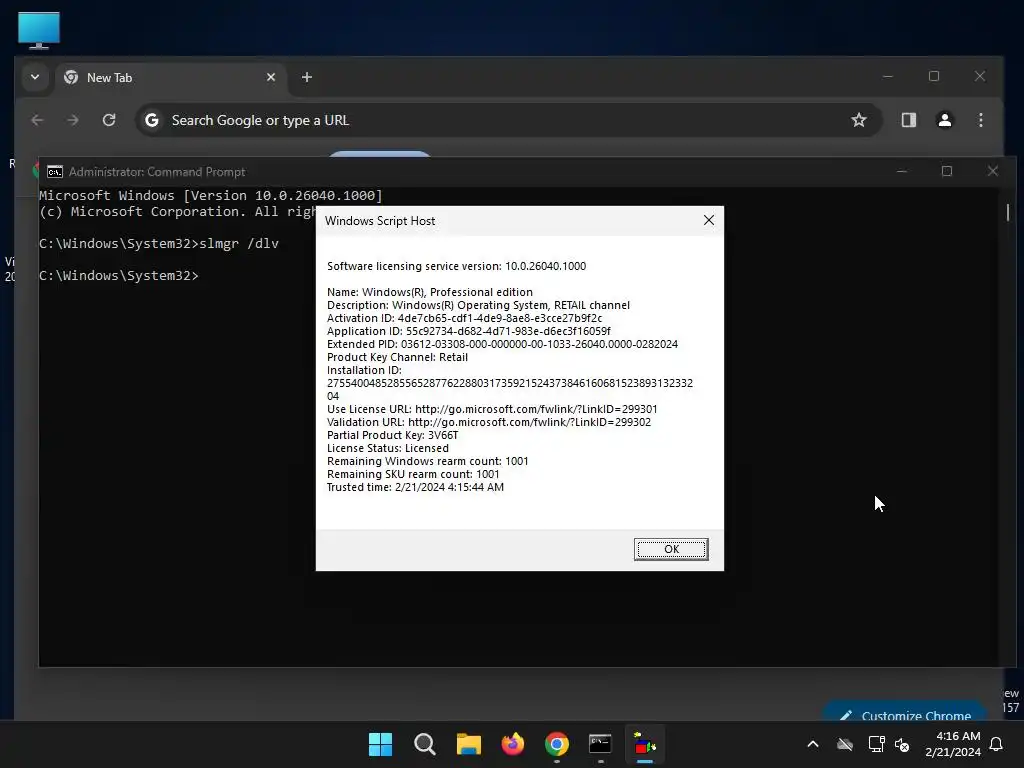Click the "Product Key Channel: Retail" line
This screenshot has width=1024, height=768.
[397, 357]
